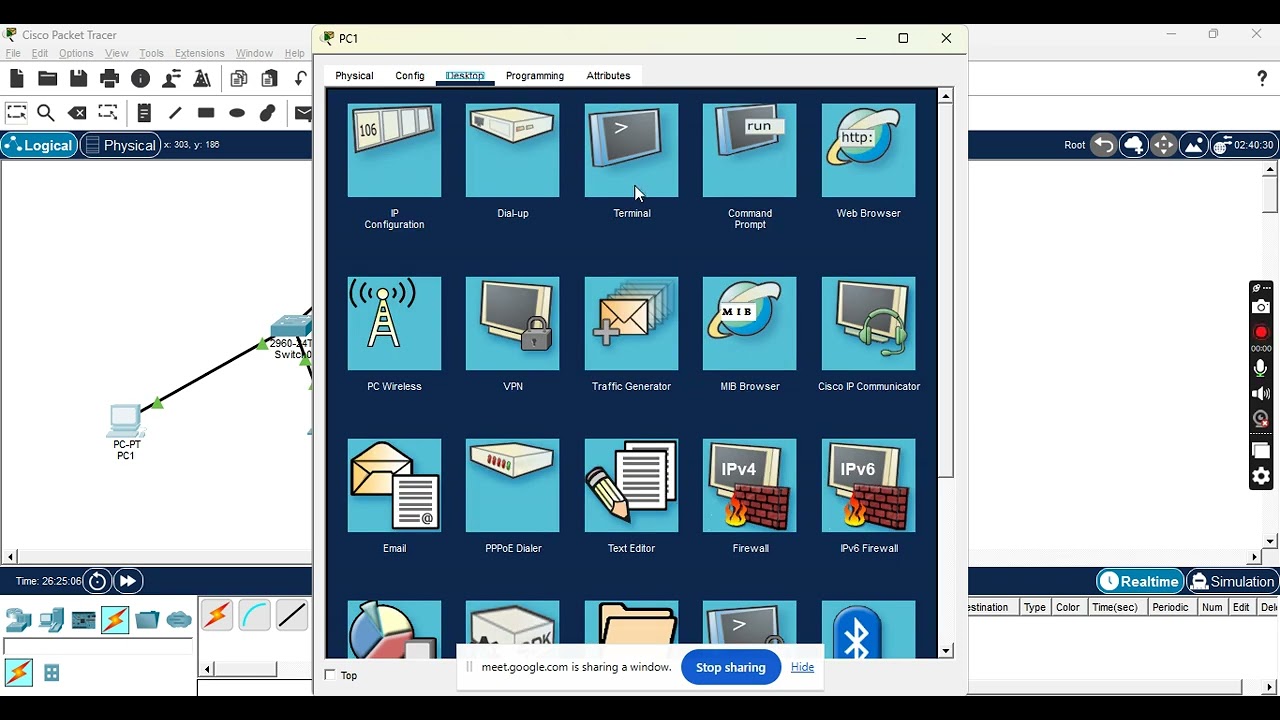The image size is (1280, 720).
Task: Create a new file in Packet Tracer toolbar
Action: pos(17,79)
